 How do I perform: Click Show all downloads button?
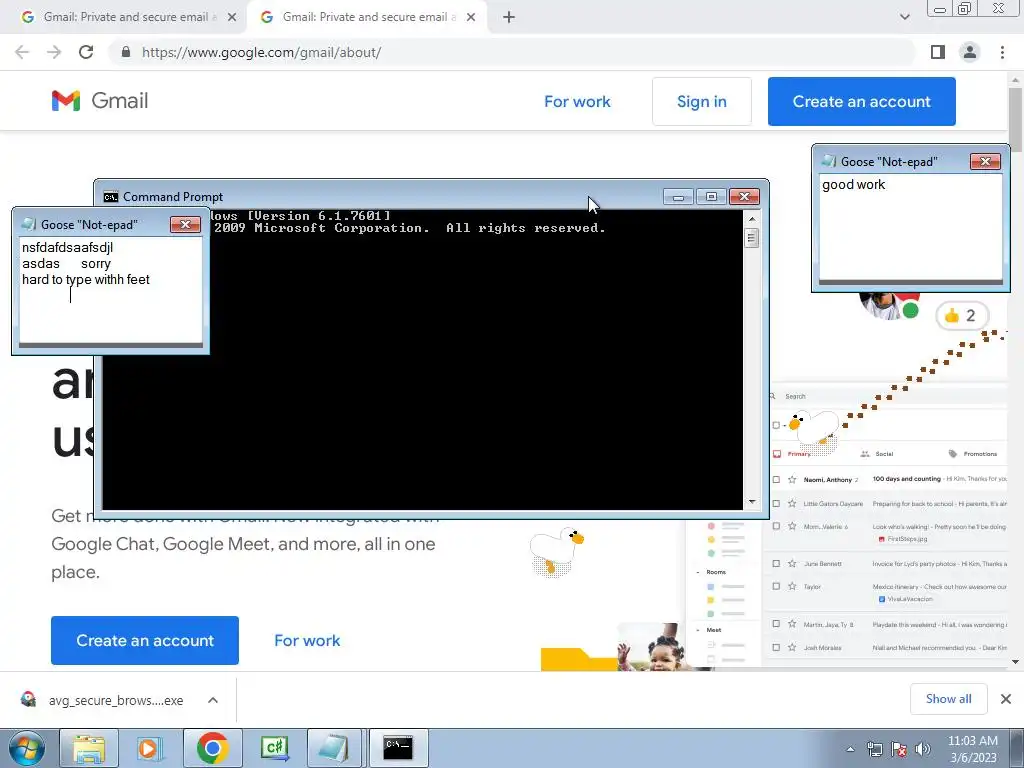pos(948,699)
